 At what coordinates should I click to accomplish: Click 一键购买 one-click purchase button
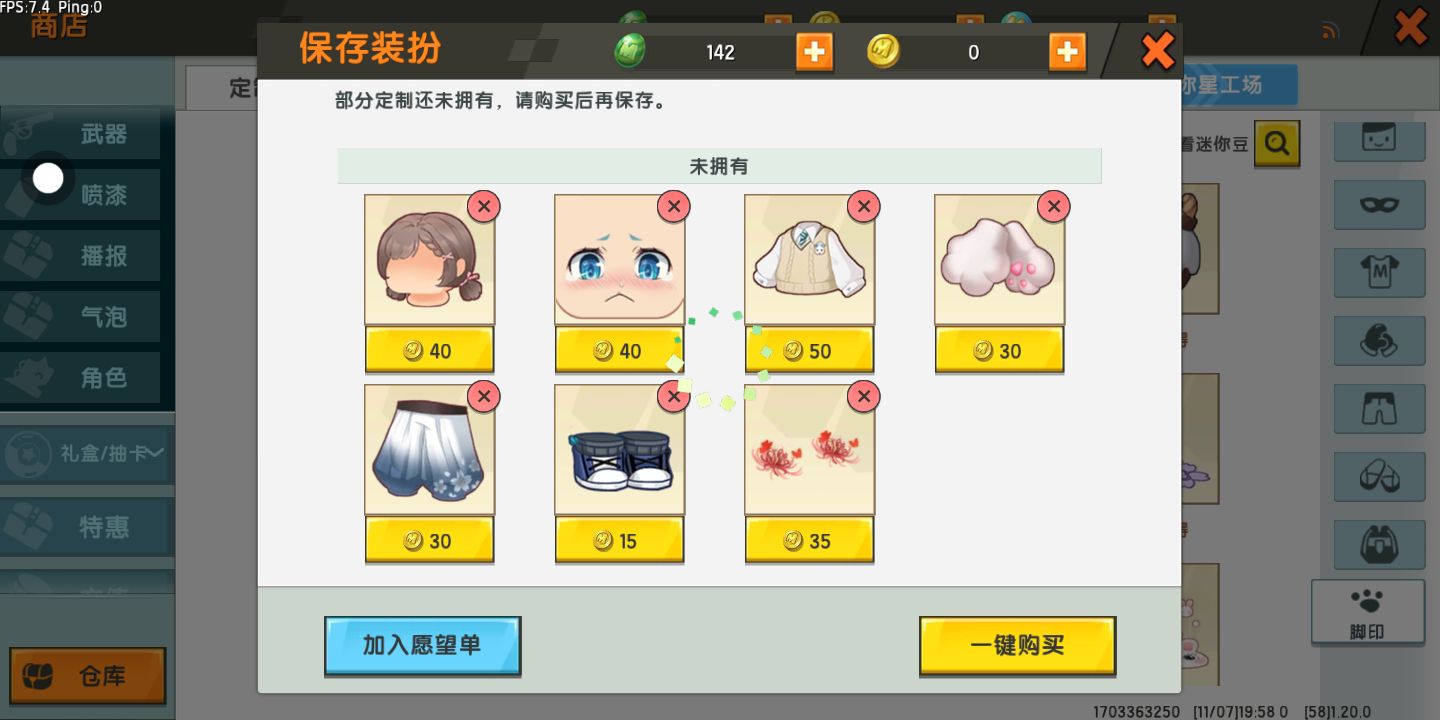click(1017, 645)
